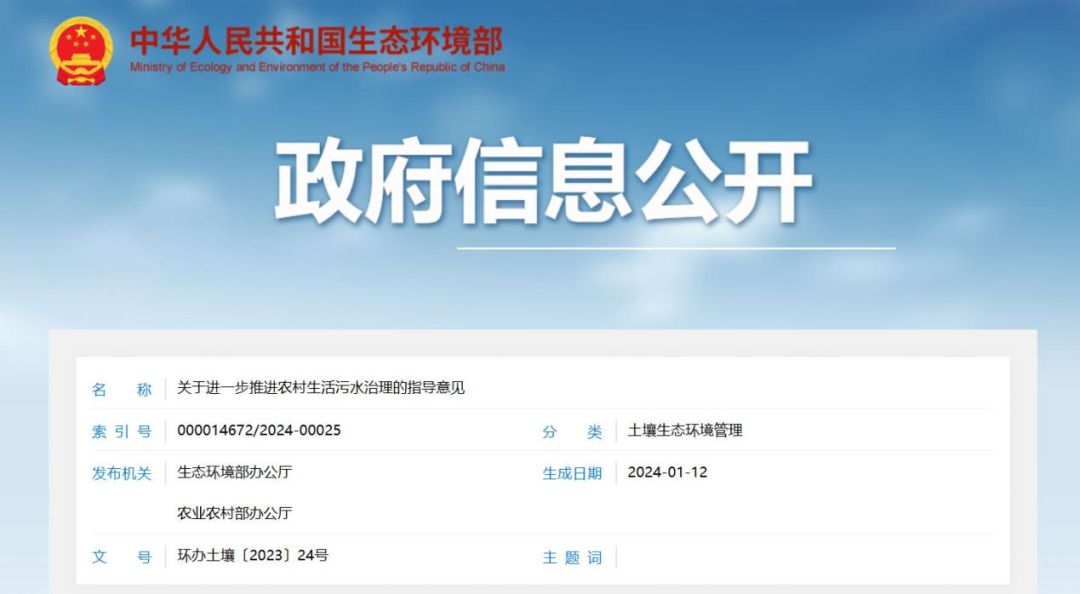Select the creation date 2024-01-12
The height and width of the screenshot is (594, 1080).
click(667, 472)
